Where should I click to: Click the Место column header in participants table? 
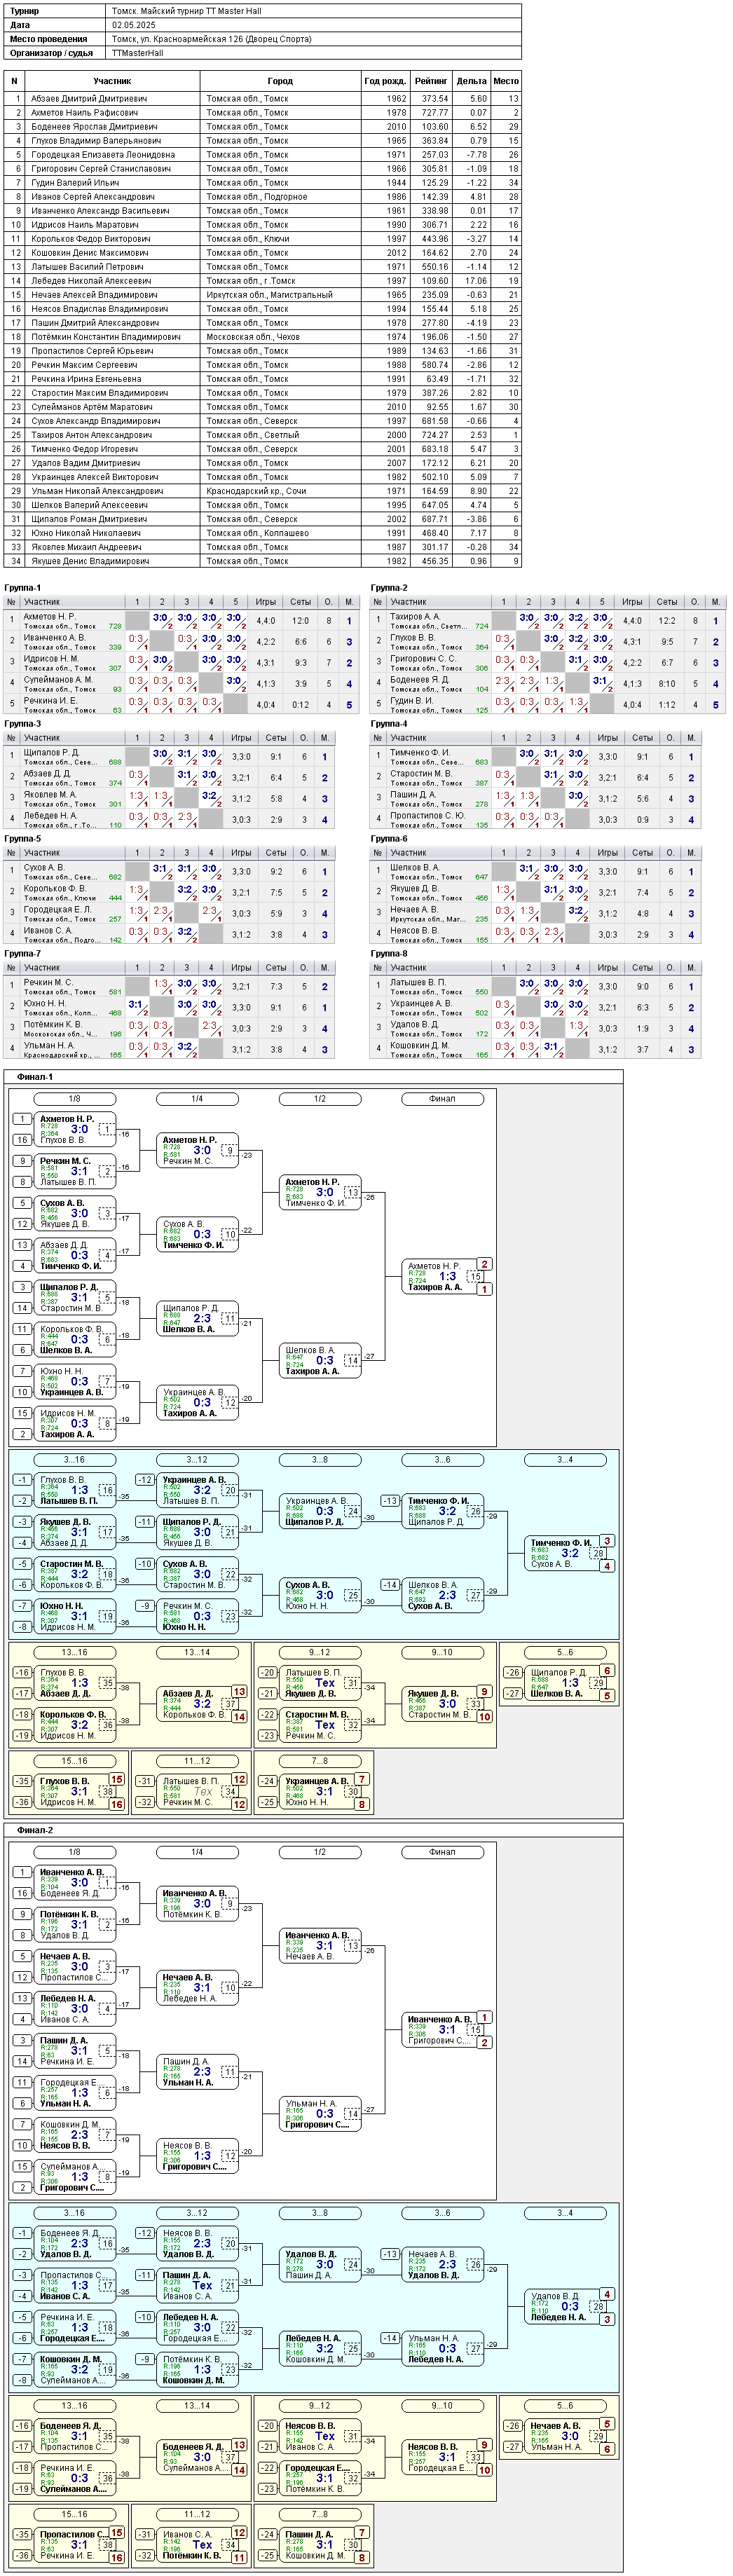coord(506,81)
